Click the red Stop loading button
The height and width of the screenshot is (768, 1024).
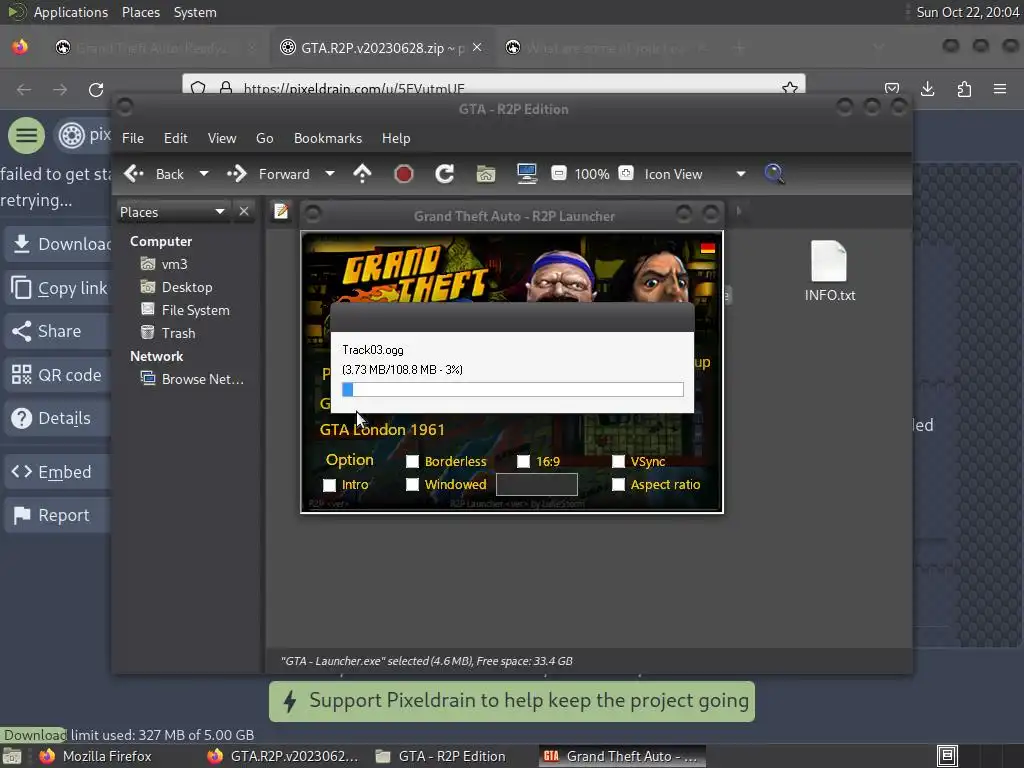point(404,174)
